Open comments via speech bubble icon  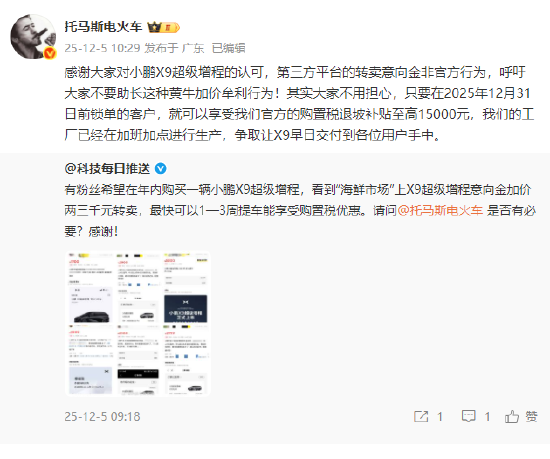469,416
